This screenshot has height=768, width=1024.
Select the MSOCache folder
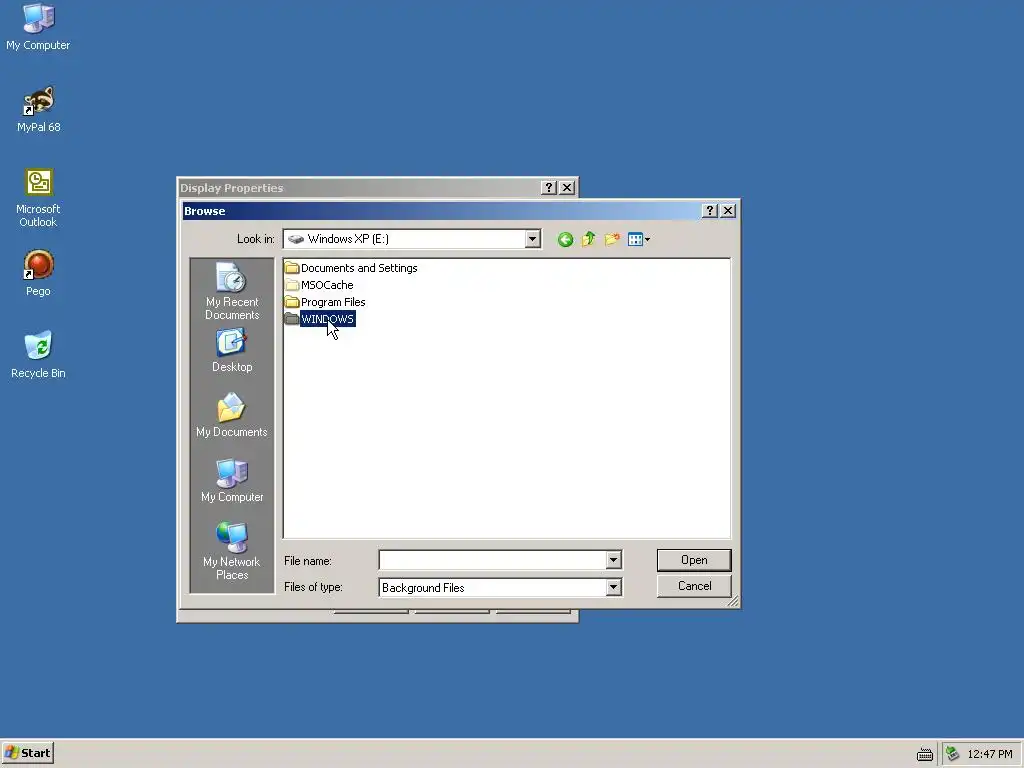[x=319, y=285]
